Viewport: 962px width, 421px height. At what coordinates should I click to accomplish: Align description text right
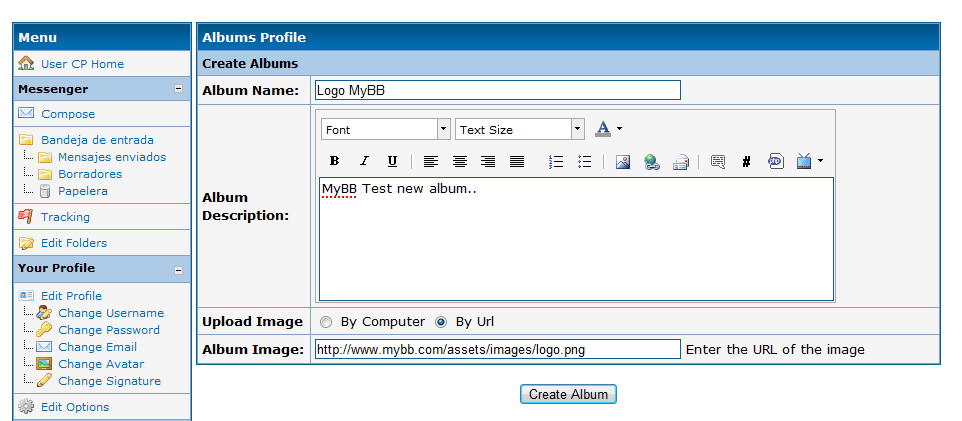(x=488, y=161)
